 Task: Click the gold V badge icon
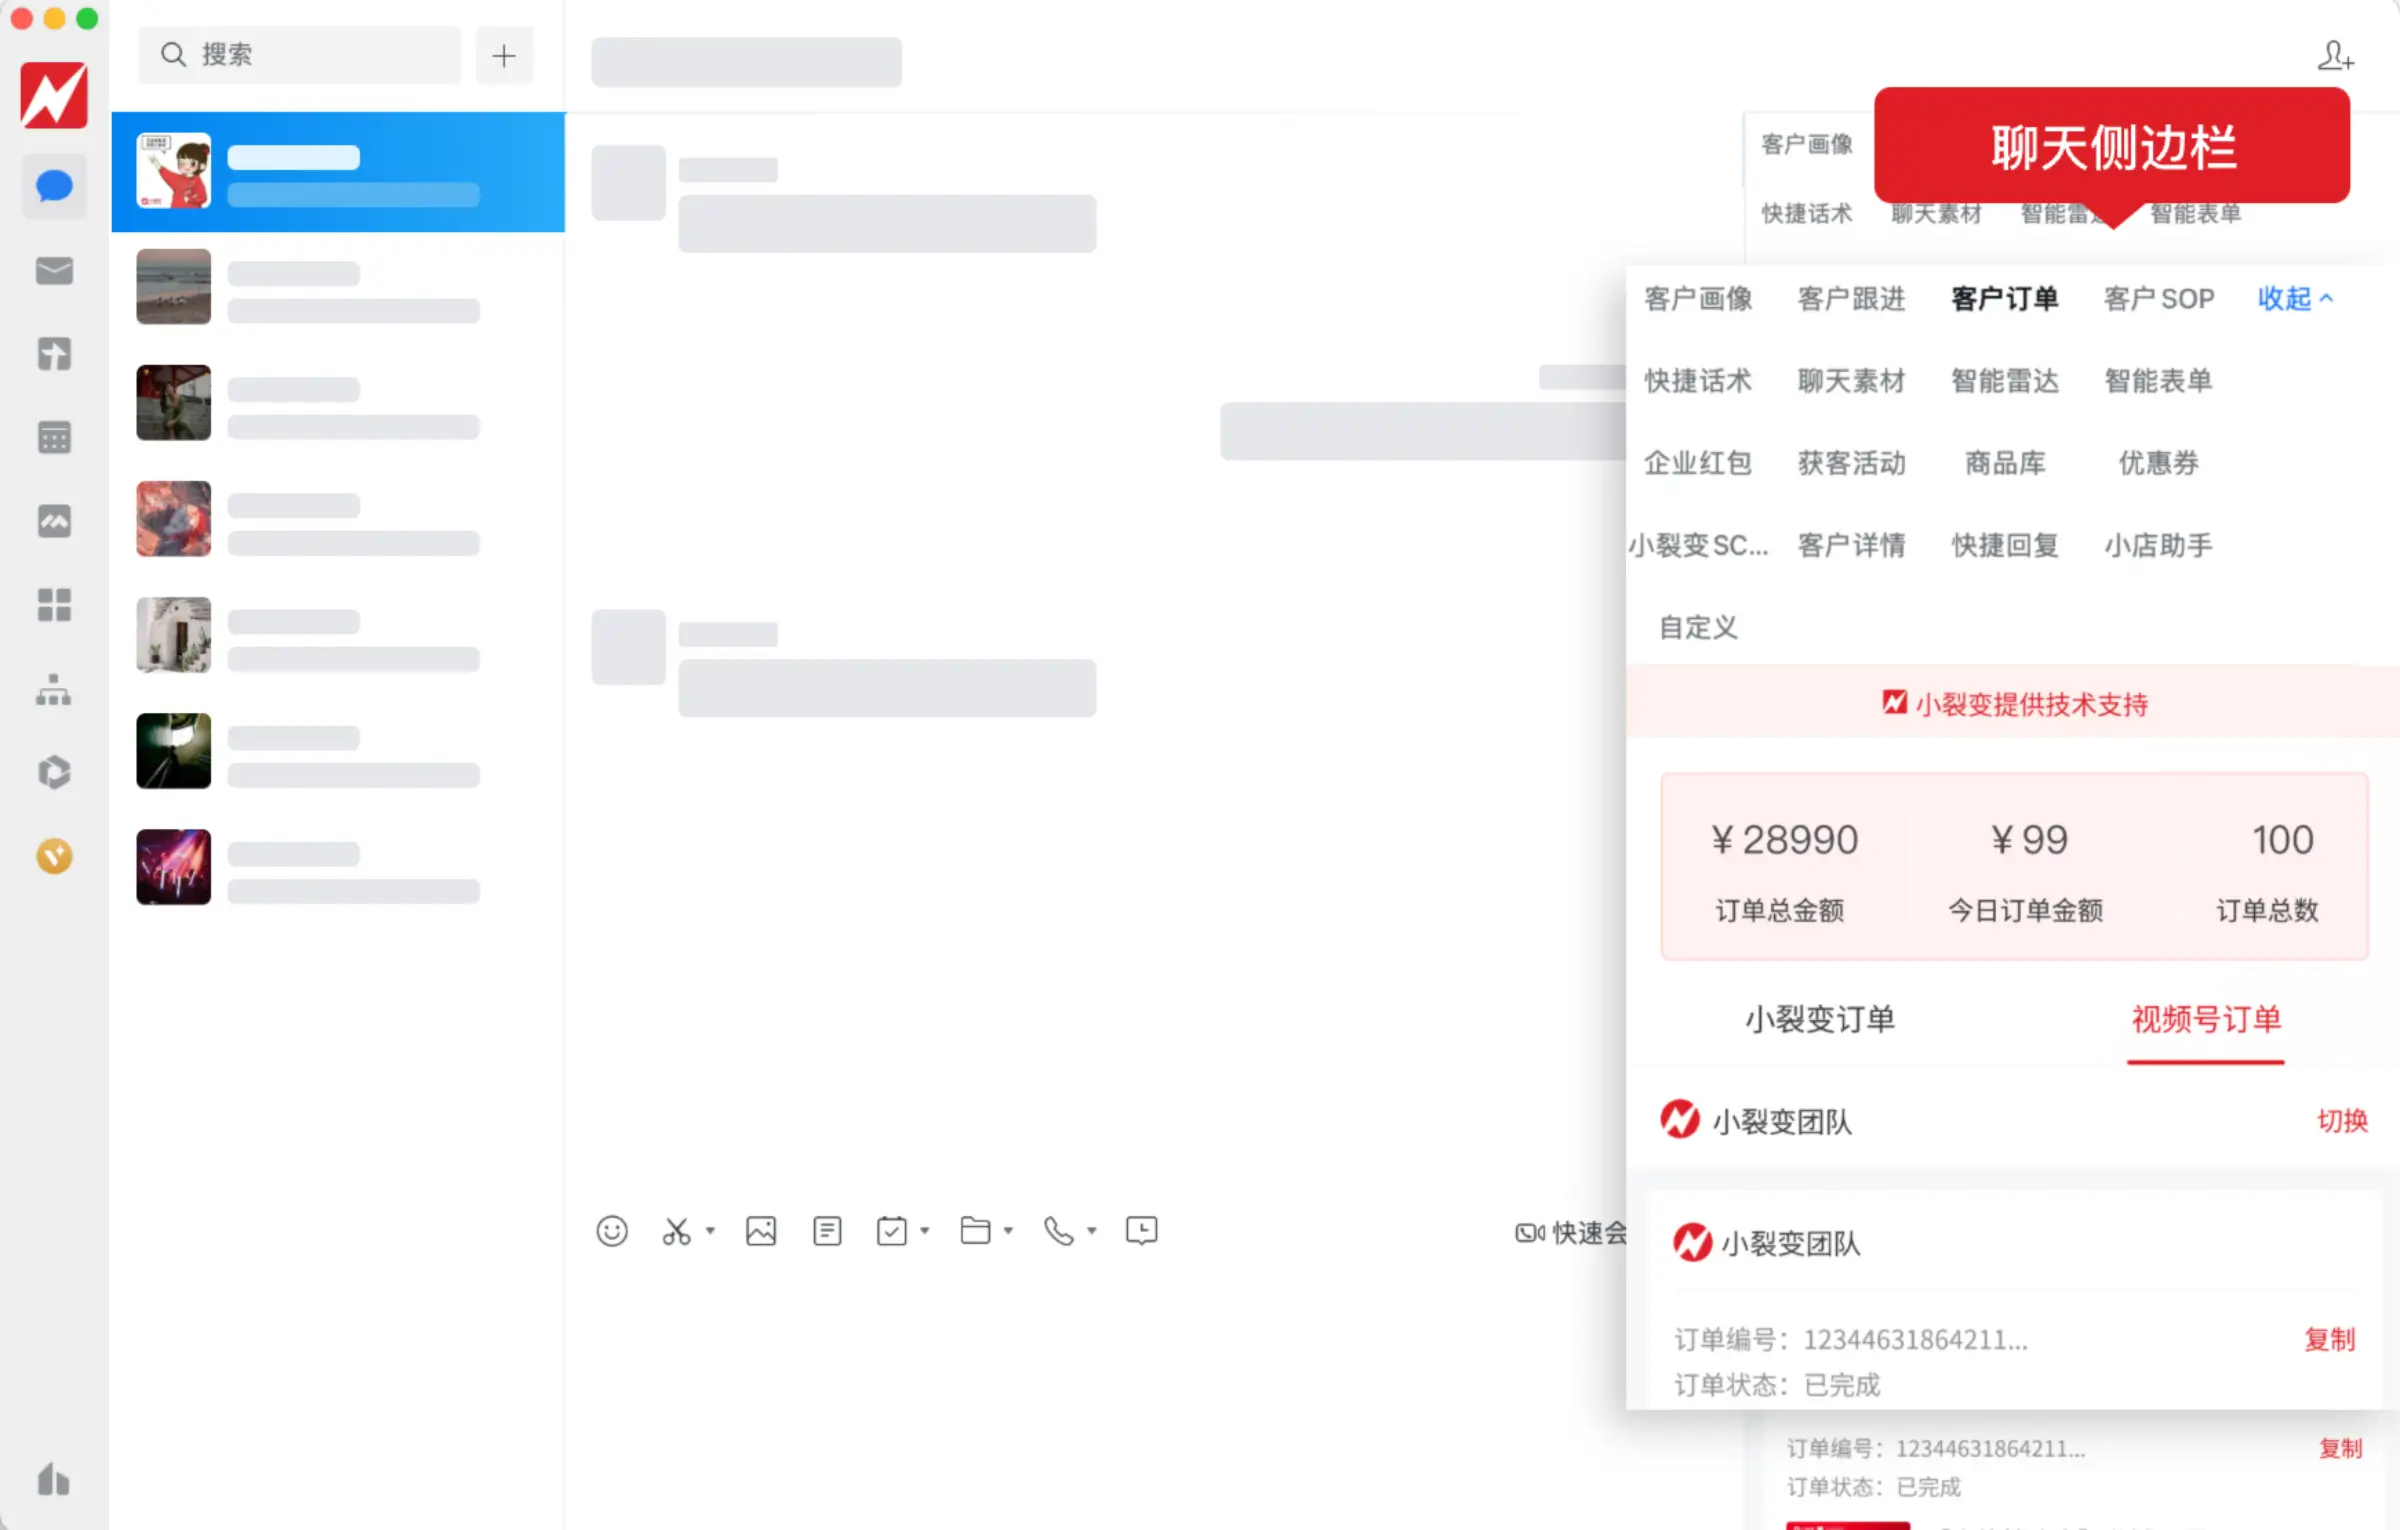click(x=54, y=856)
